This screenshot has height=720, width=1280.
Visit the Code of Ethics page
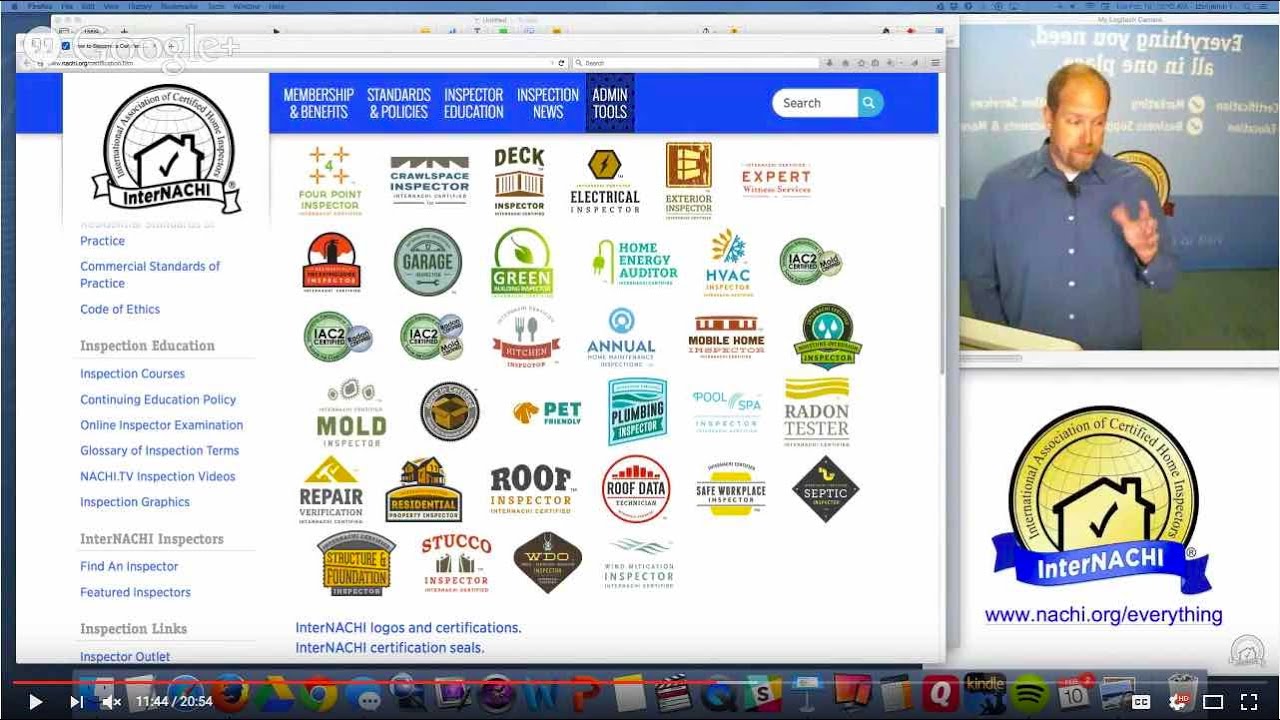pyautogui.click(x=120, y=309)
